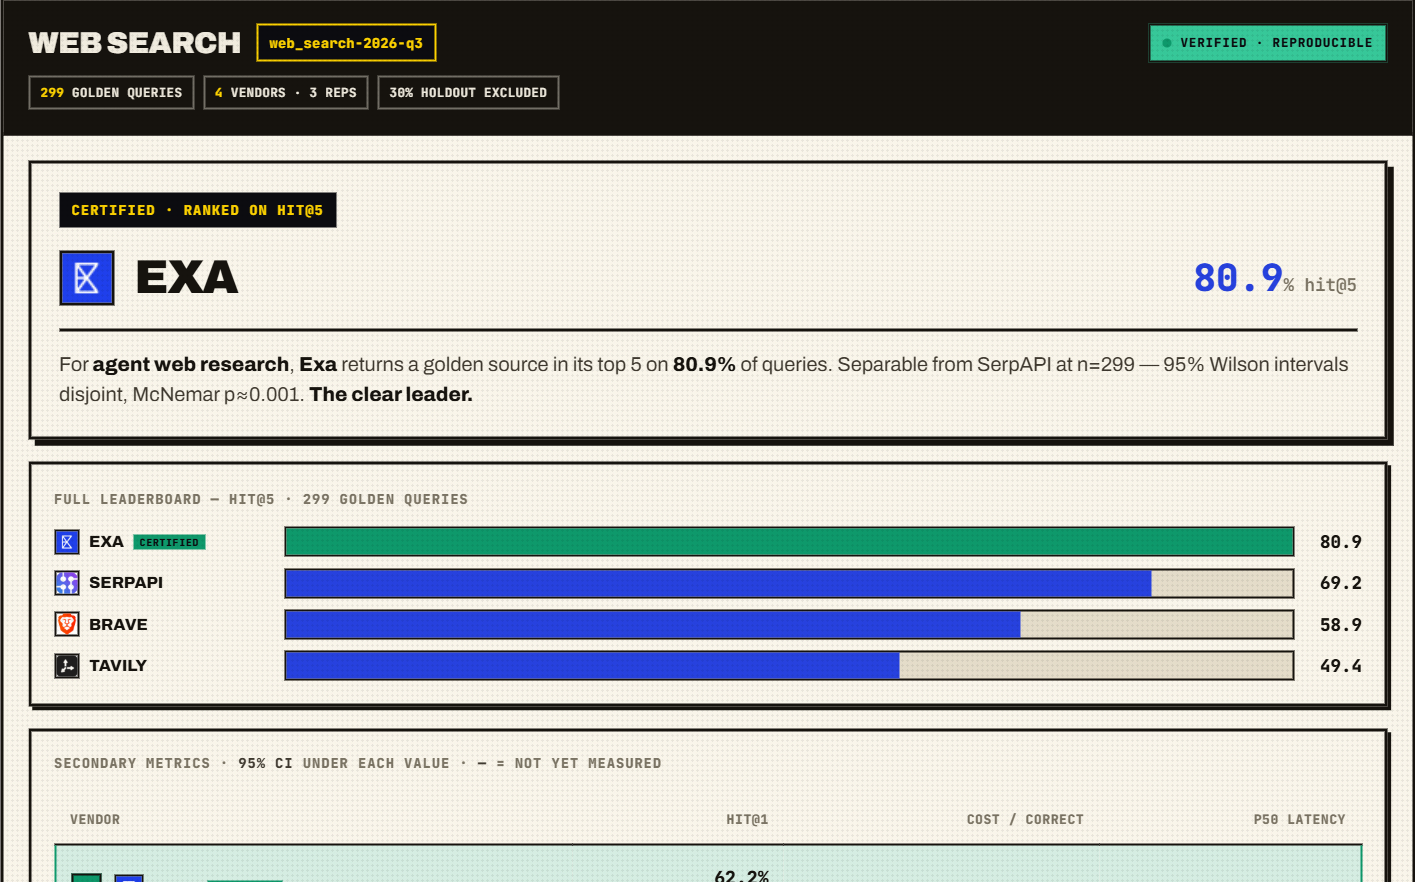The width and height of the screenshot is (1415, 882).
Task: Click the 80.9 leaderboard value
Action: [x=1341, y=542]
